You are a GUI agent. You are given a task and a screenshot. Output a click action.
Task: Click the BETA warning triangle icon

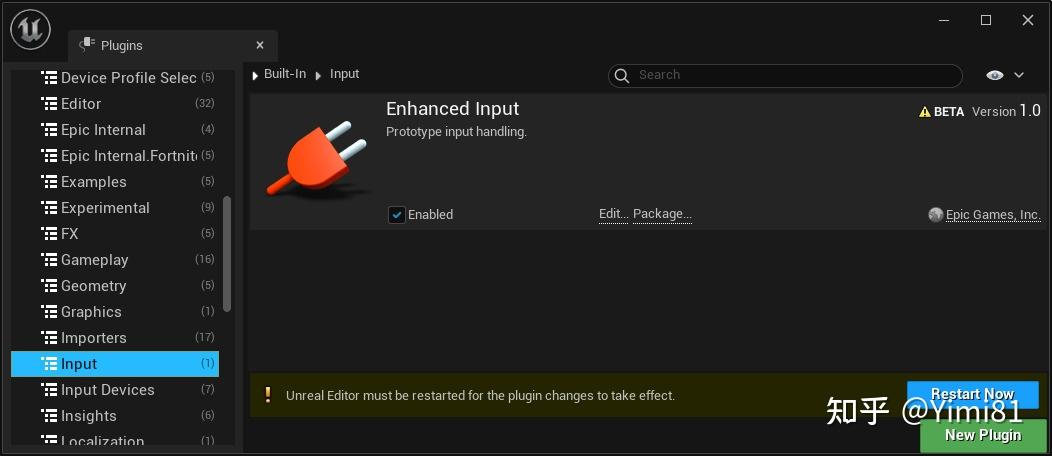(925, 112)
